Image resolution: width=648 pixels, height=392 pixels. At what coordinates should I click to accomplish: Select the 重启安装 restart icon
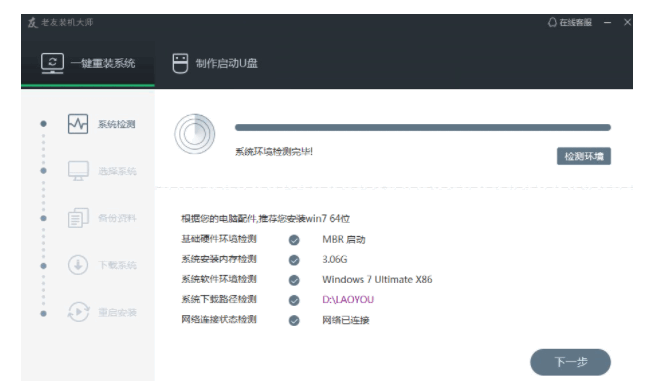[78, 312]
